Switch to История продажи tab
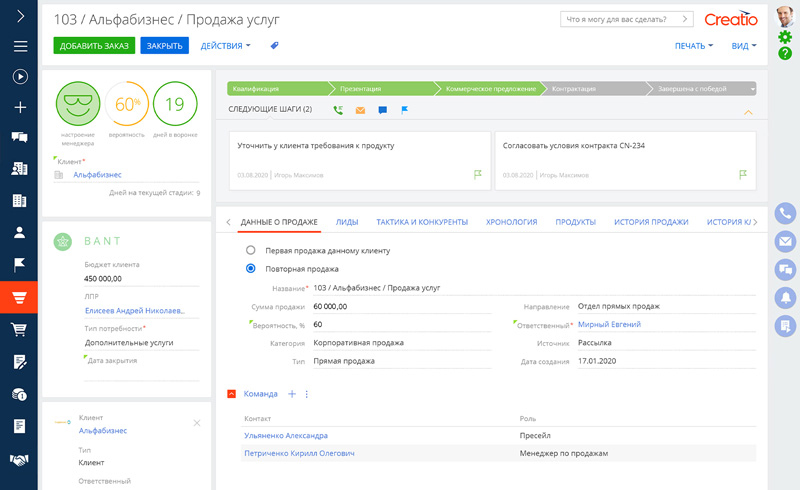 coord(651,222)
